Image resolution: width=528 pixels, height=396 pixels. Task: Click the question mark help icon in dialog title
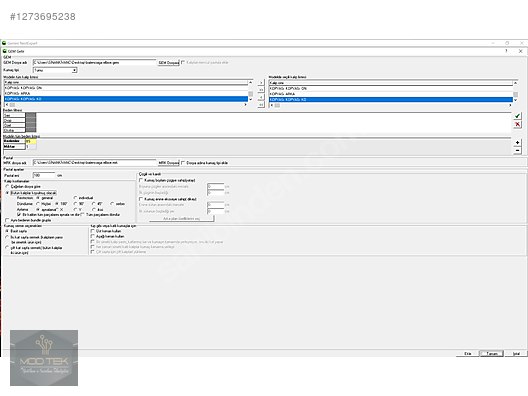click(506, 51)
